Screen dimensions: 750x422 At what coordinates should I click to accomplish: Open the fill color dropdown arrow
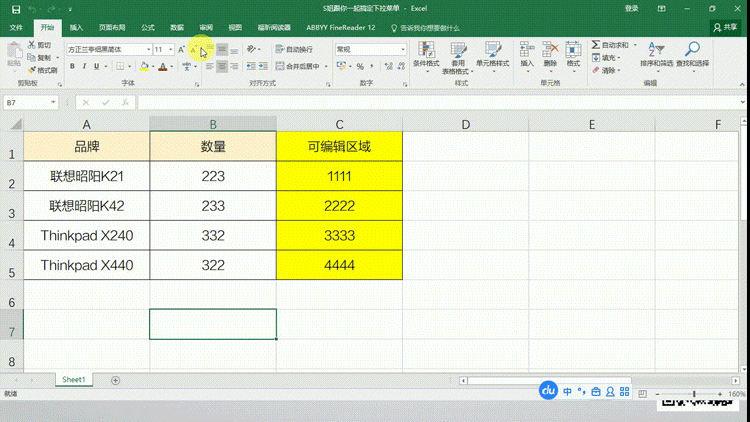click(x=153, y=66)
